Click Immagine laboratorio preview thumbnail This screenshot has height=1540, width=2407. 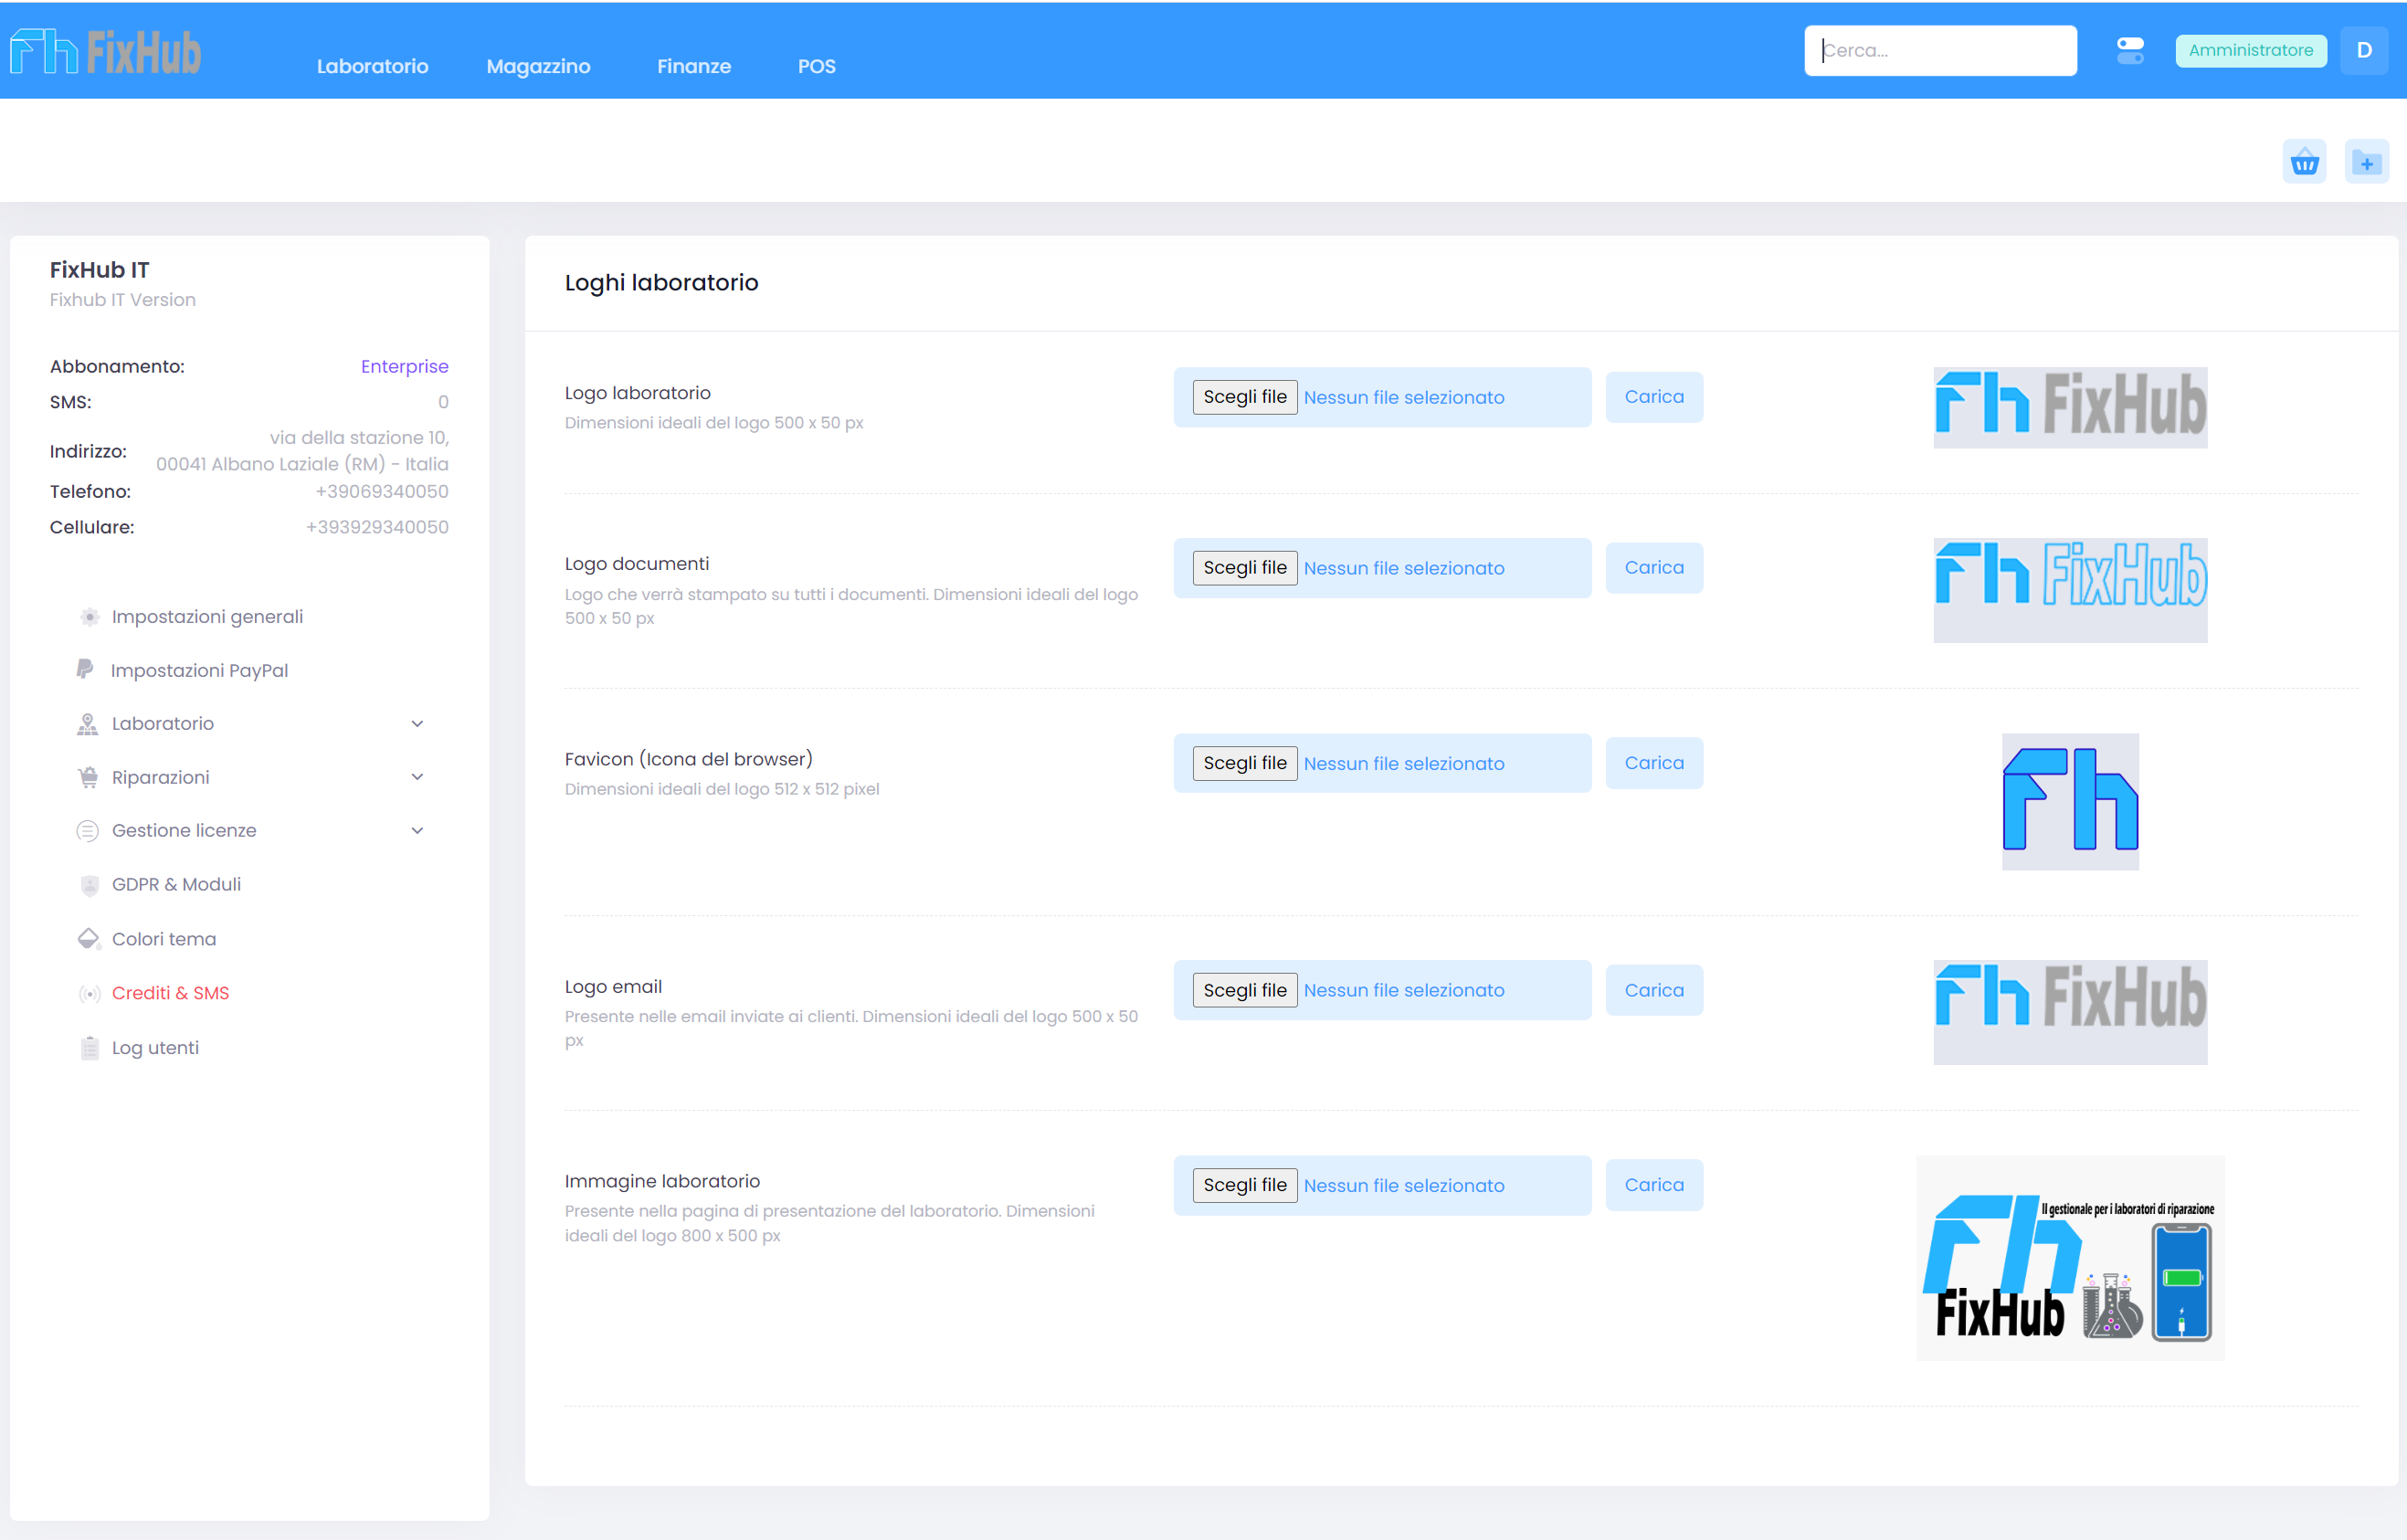2069,1257
